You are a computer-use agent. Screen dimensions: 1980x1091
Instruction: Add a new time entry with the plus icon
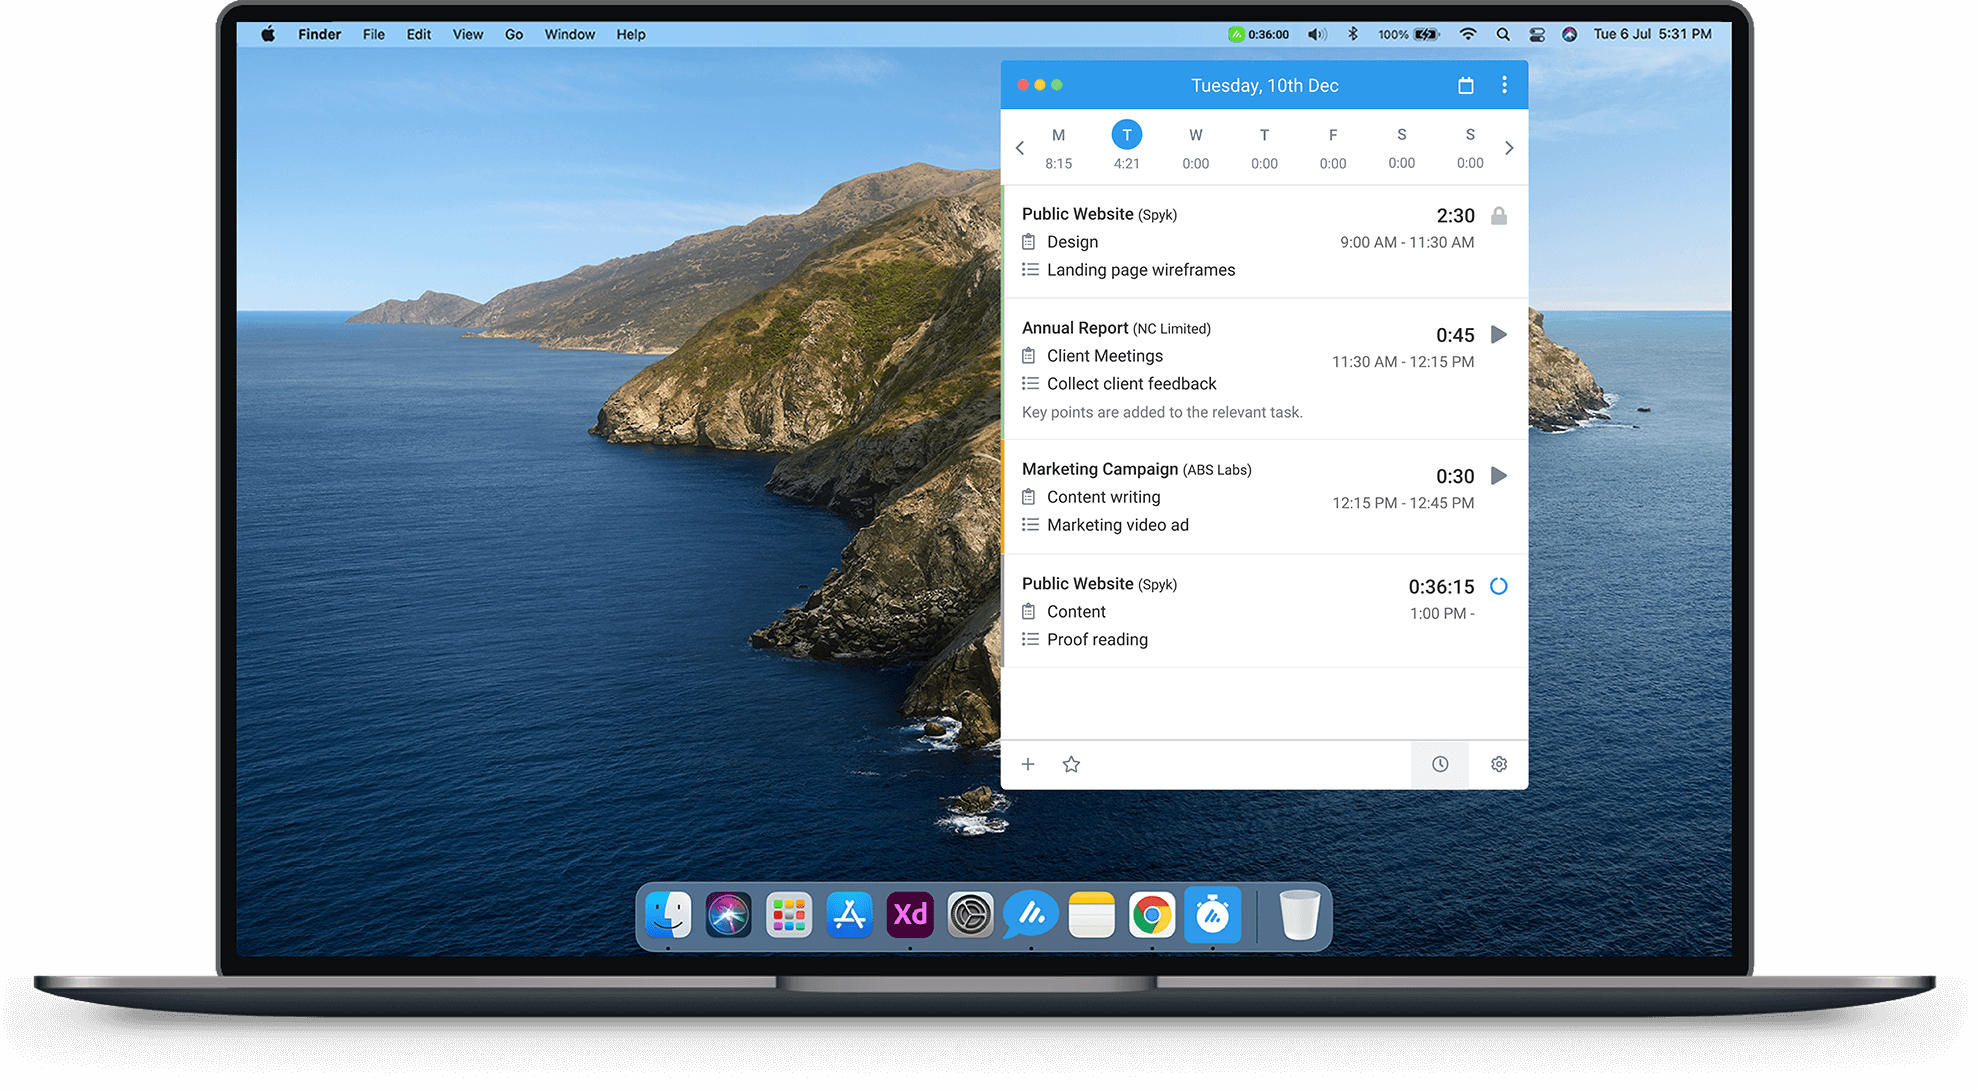point(1028,764)
